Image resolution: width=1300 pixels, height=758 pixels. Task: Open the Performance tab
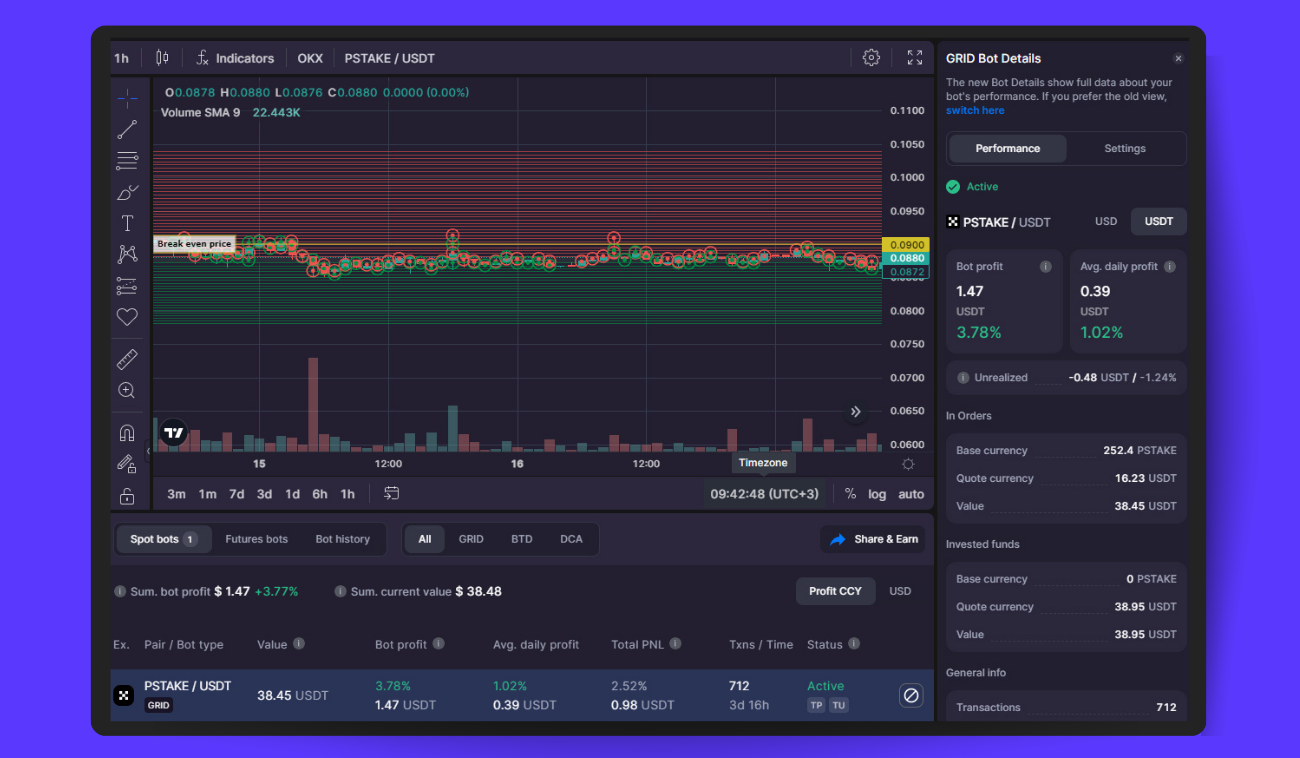[x=1008, y=148]
